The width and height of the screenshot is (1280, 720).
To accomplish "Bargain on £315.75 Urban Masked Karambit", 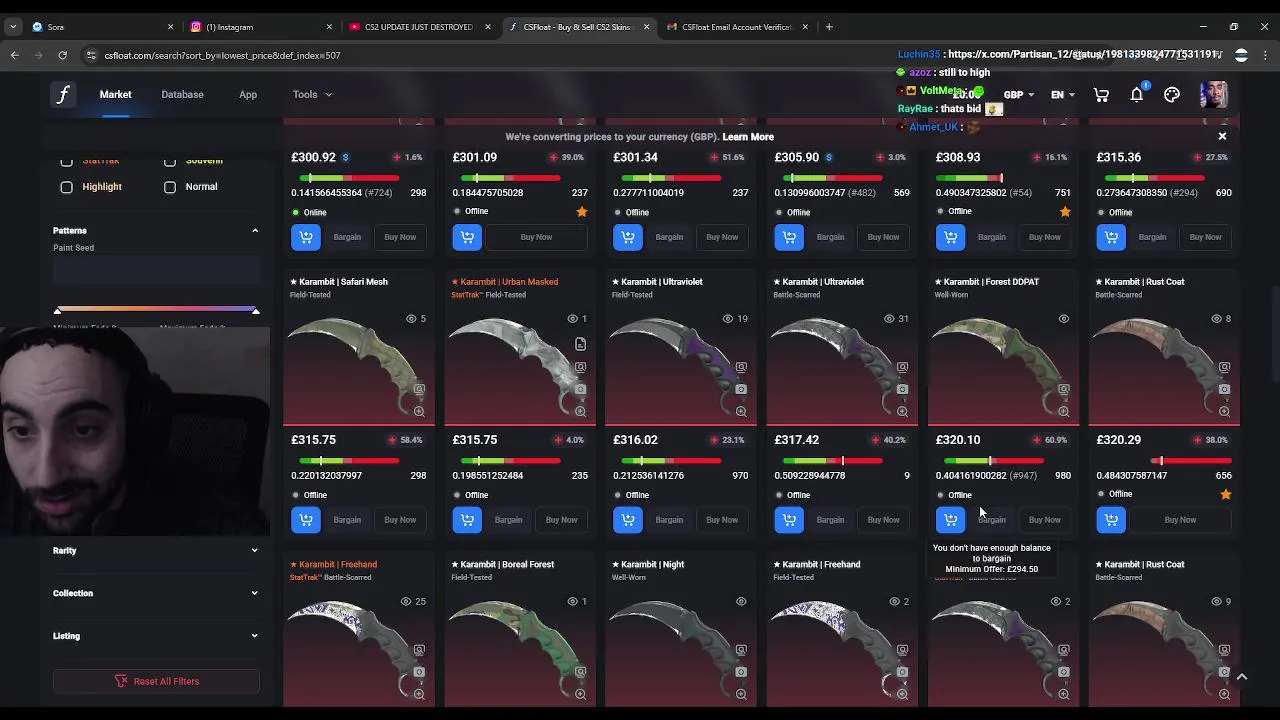I will pos(508,519).
